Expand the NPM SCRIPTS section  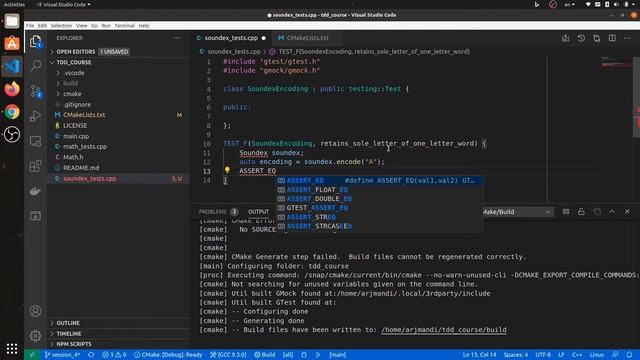118,344
